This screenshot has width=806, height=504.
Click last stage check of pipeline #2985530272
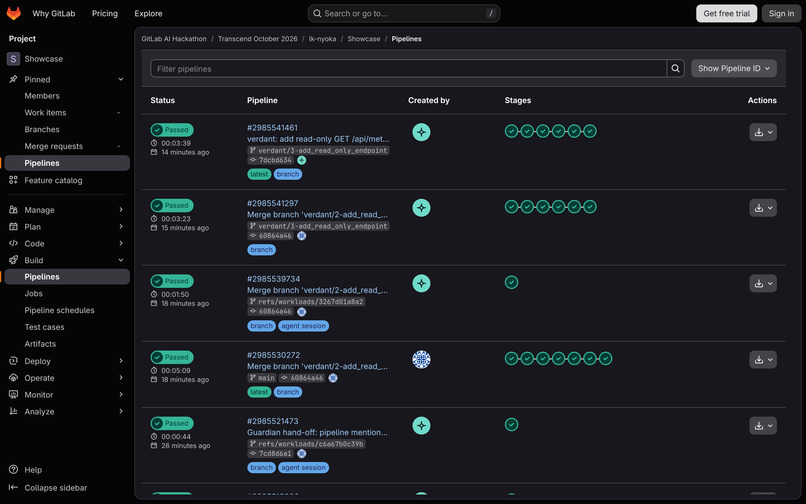pyautogui.click(x=606, y=358)
